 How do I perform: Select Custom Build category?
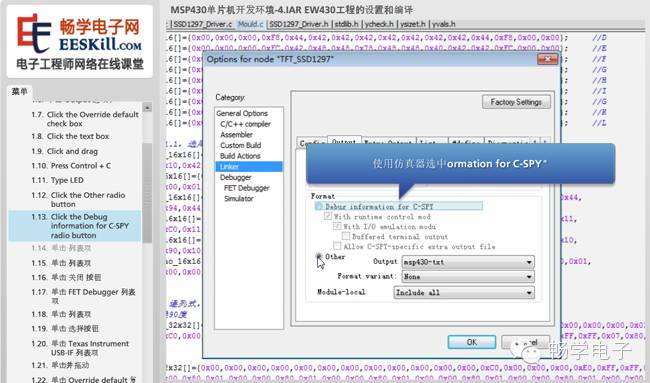pos(240,145)
